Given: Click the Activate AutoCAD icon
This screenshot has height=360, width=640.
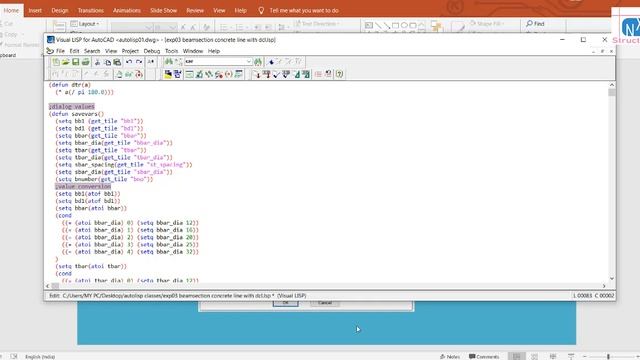Looking at the screenshot, I should click(x=168, y=74).
